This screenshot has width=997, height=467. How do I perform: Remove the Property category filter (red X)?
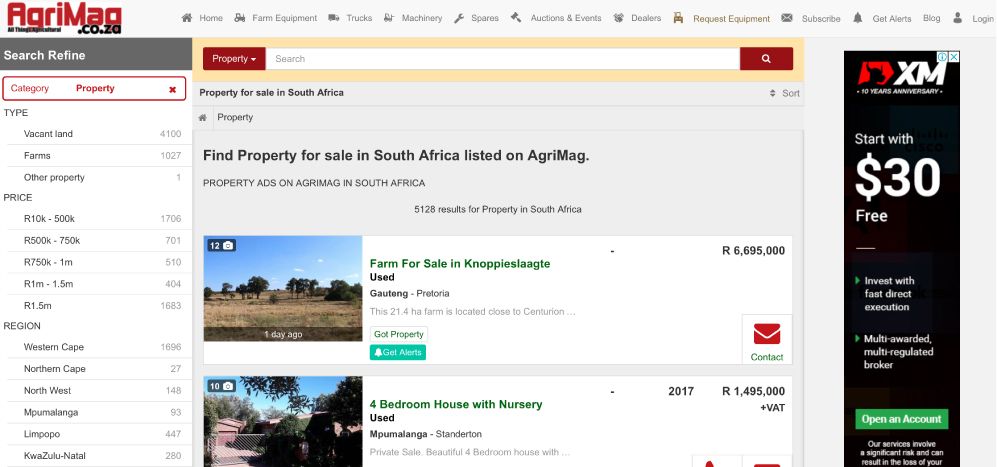click(x=172, y=90)
